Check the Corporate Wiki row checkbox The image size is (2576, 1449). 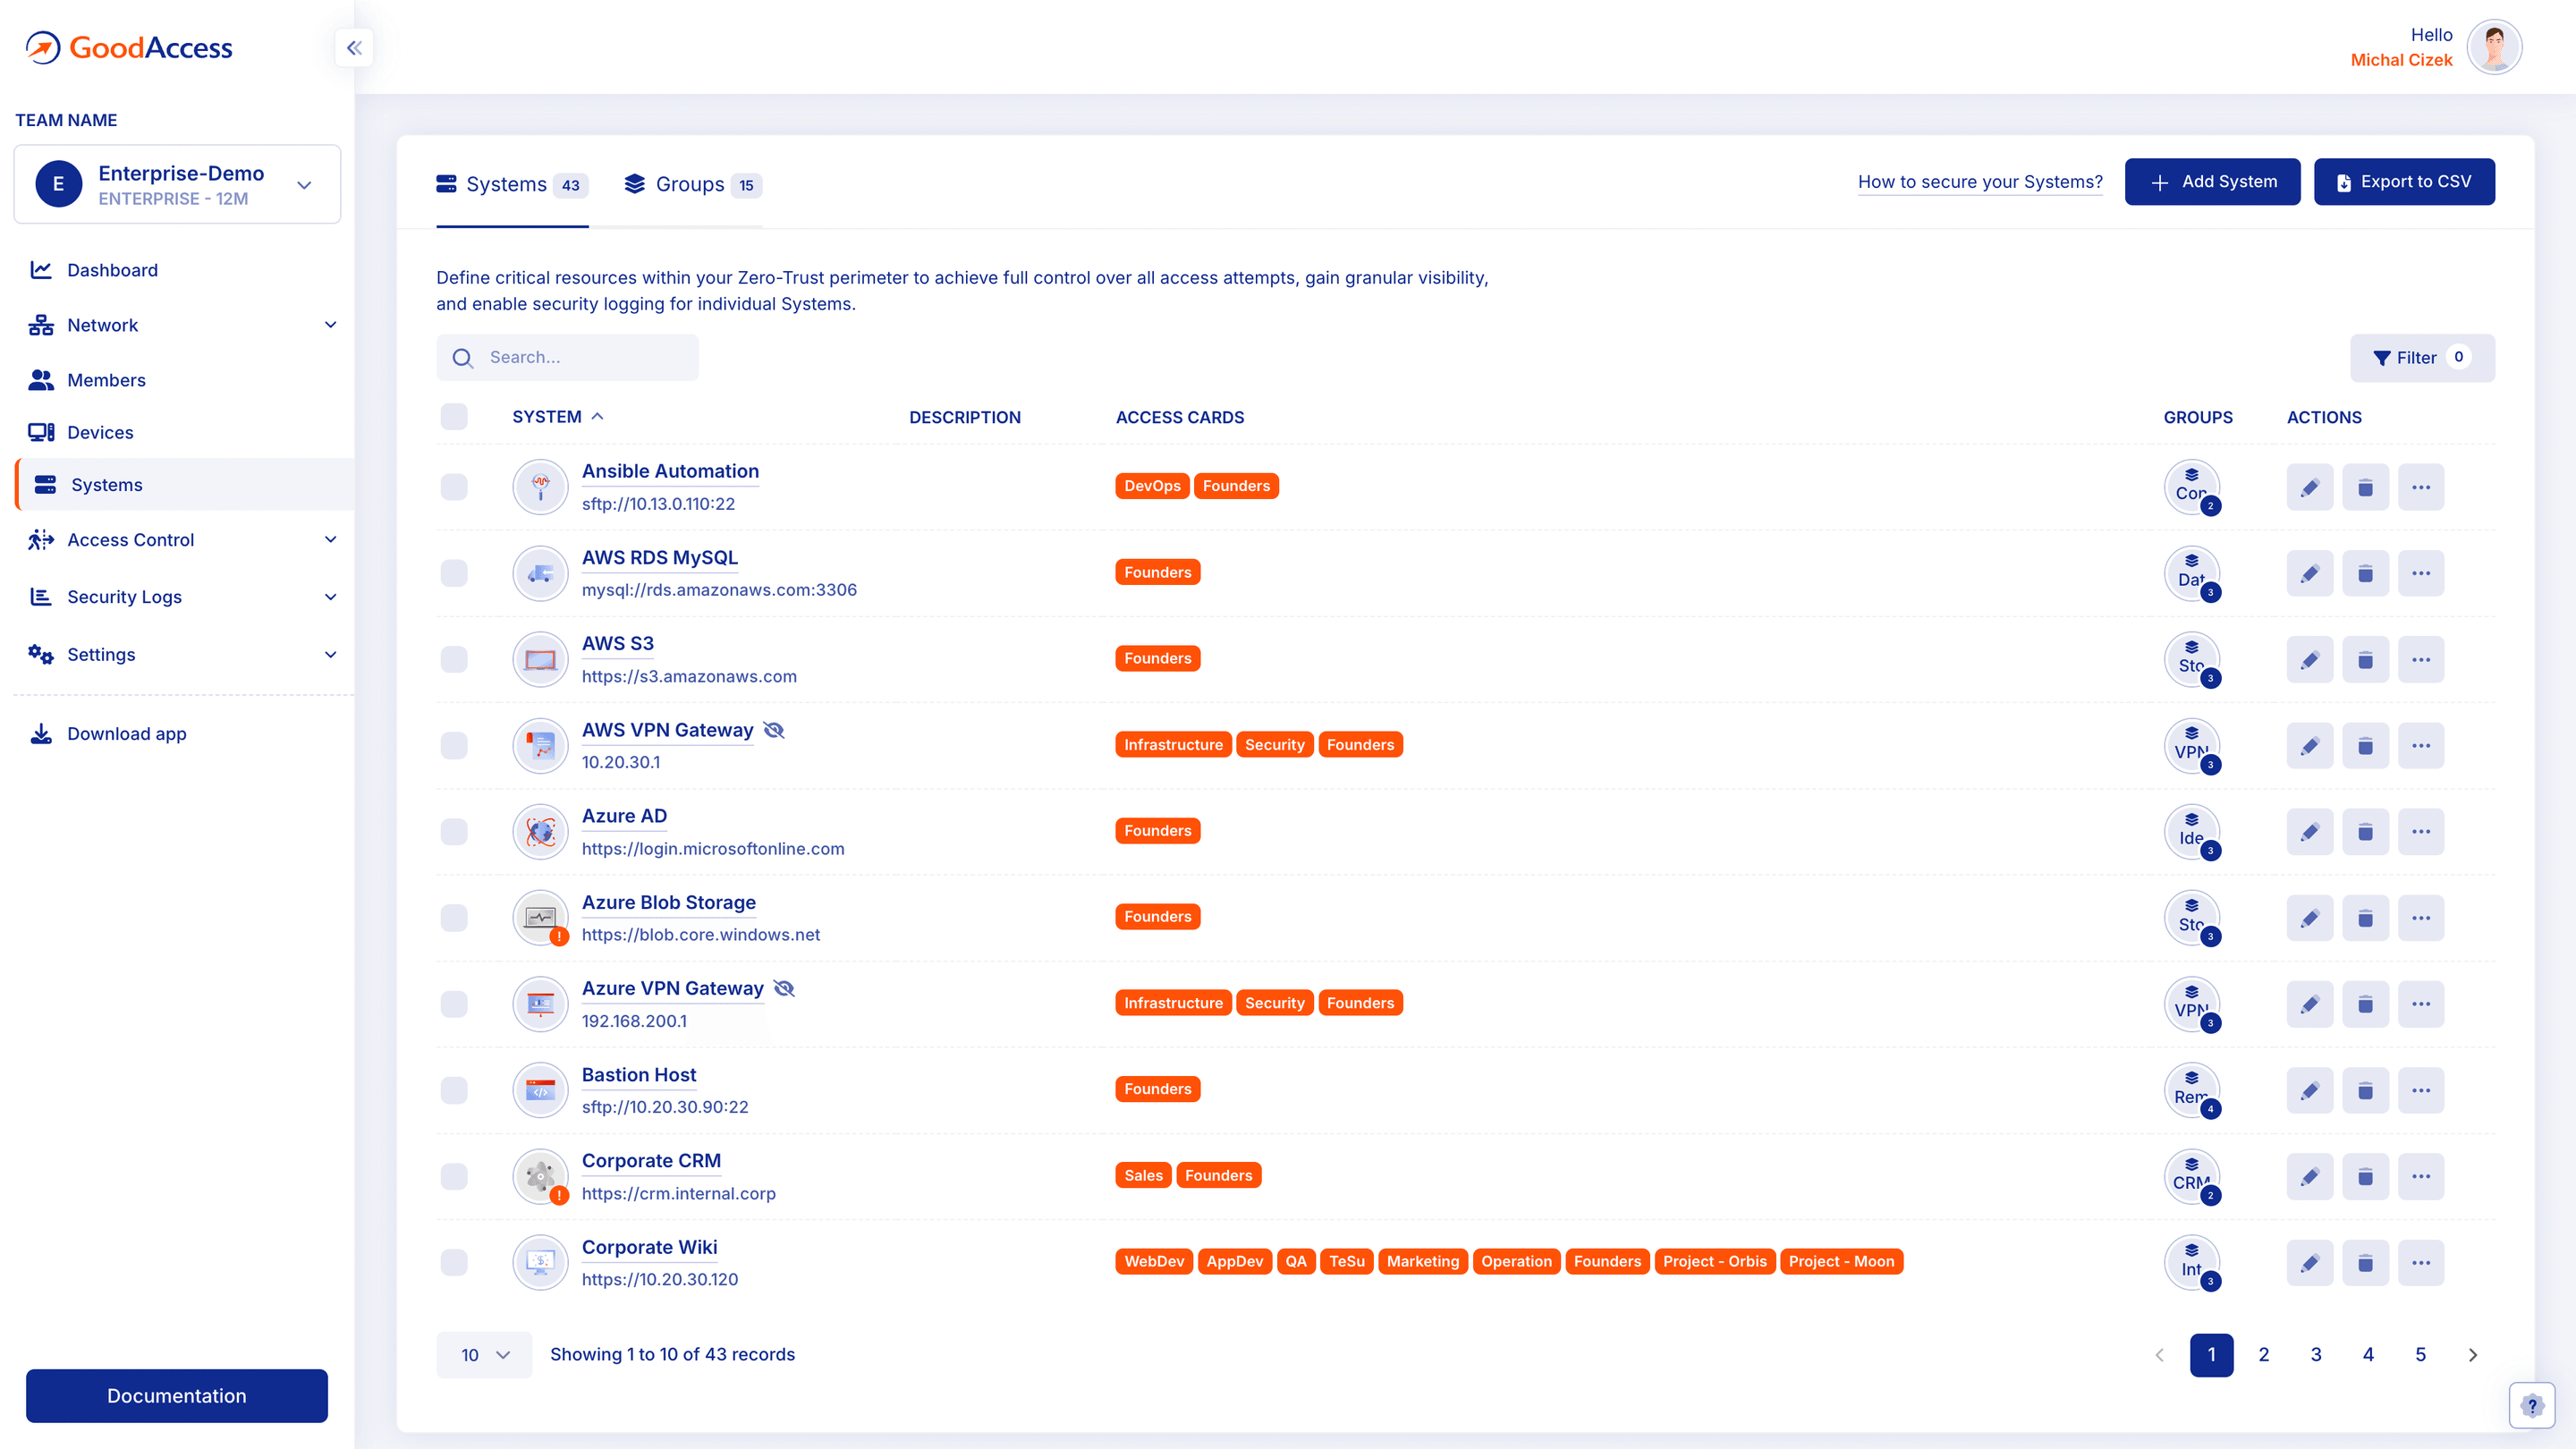(x=454, y=1262)
